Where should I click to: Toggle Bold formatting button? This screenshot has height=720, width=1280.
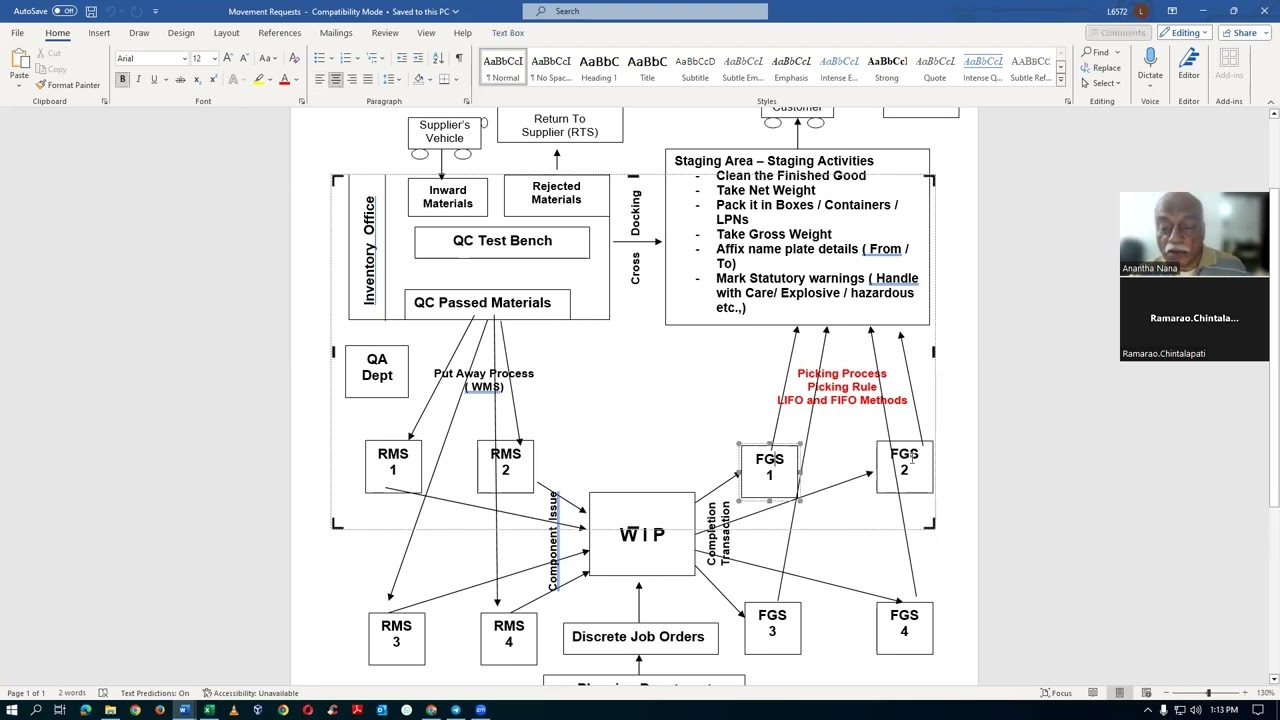(123, 79)
